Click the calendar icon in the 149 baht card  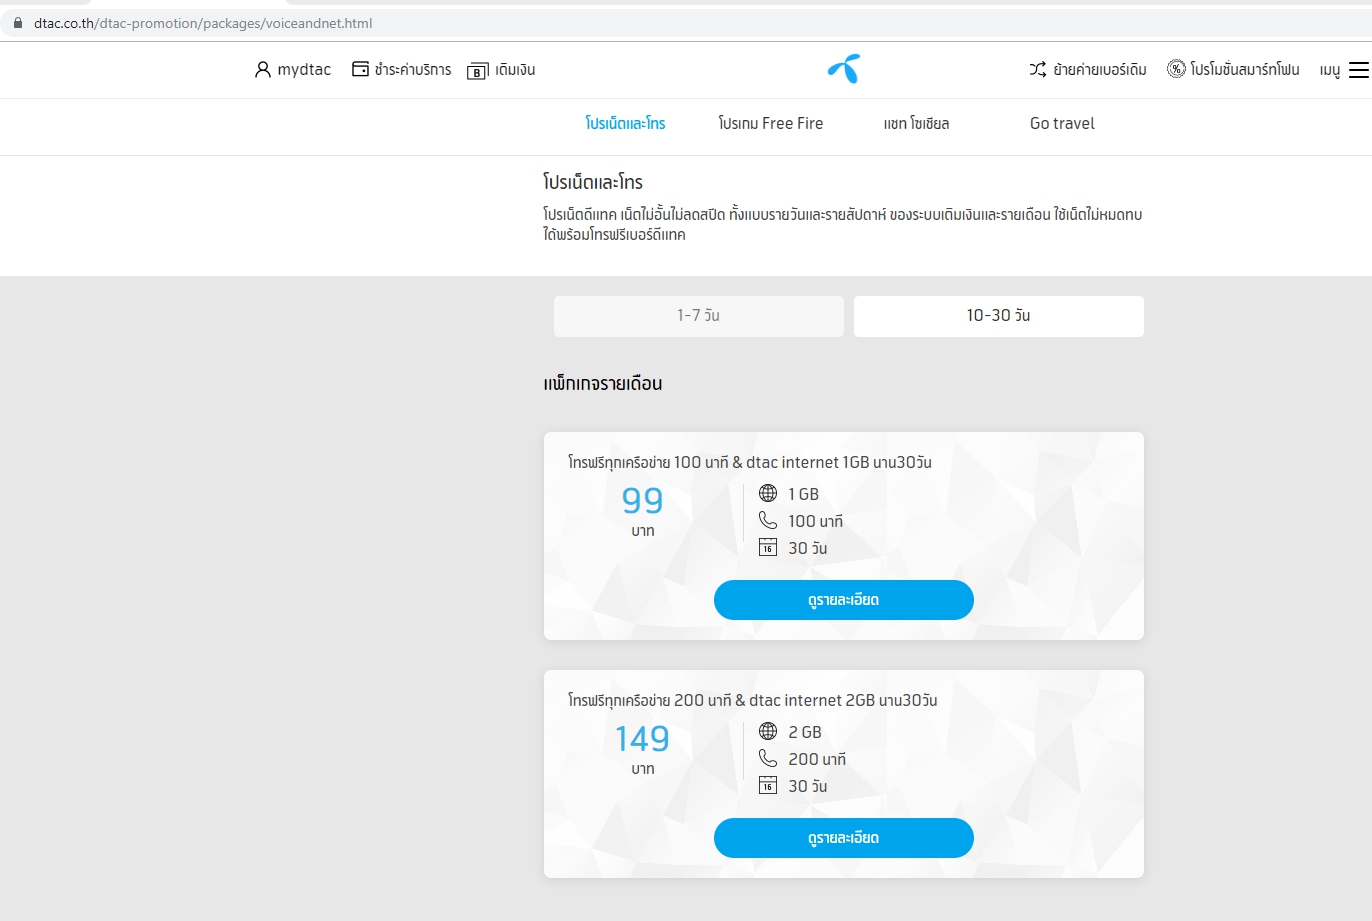tap(768, 785)
